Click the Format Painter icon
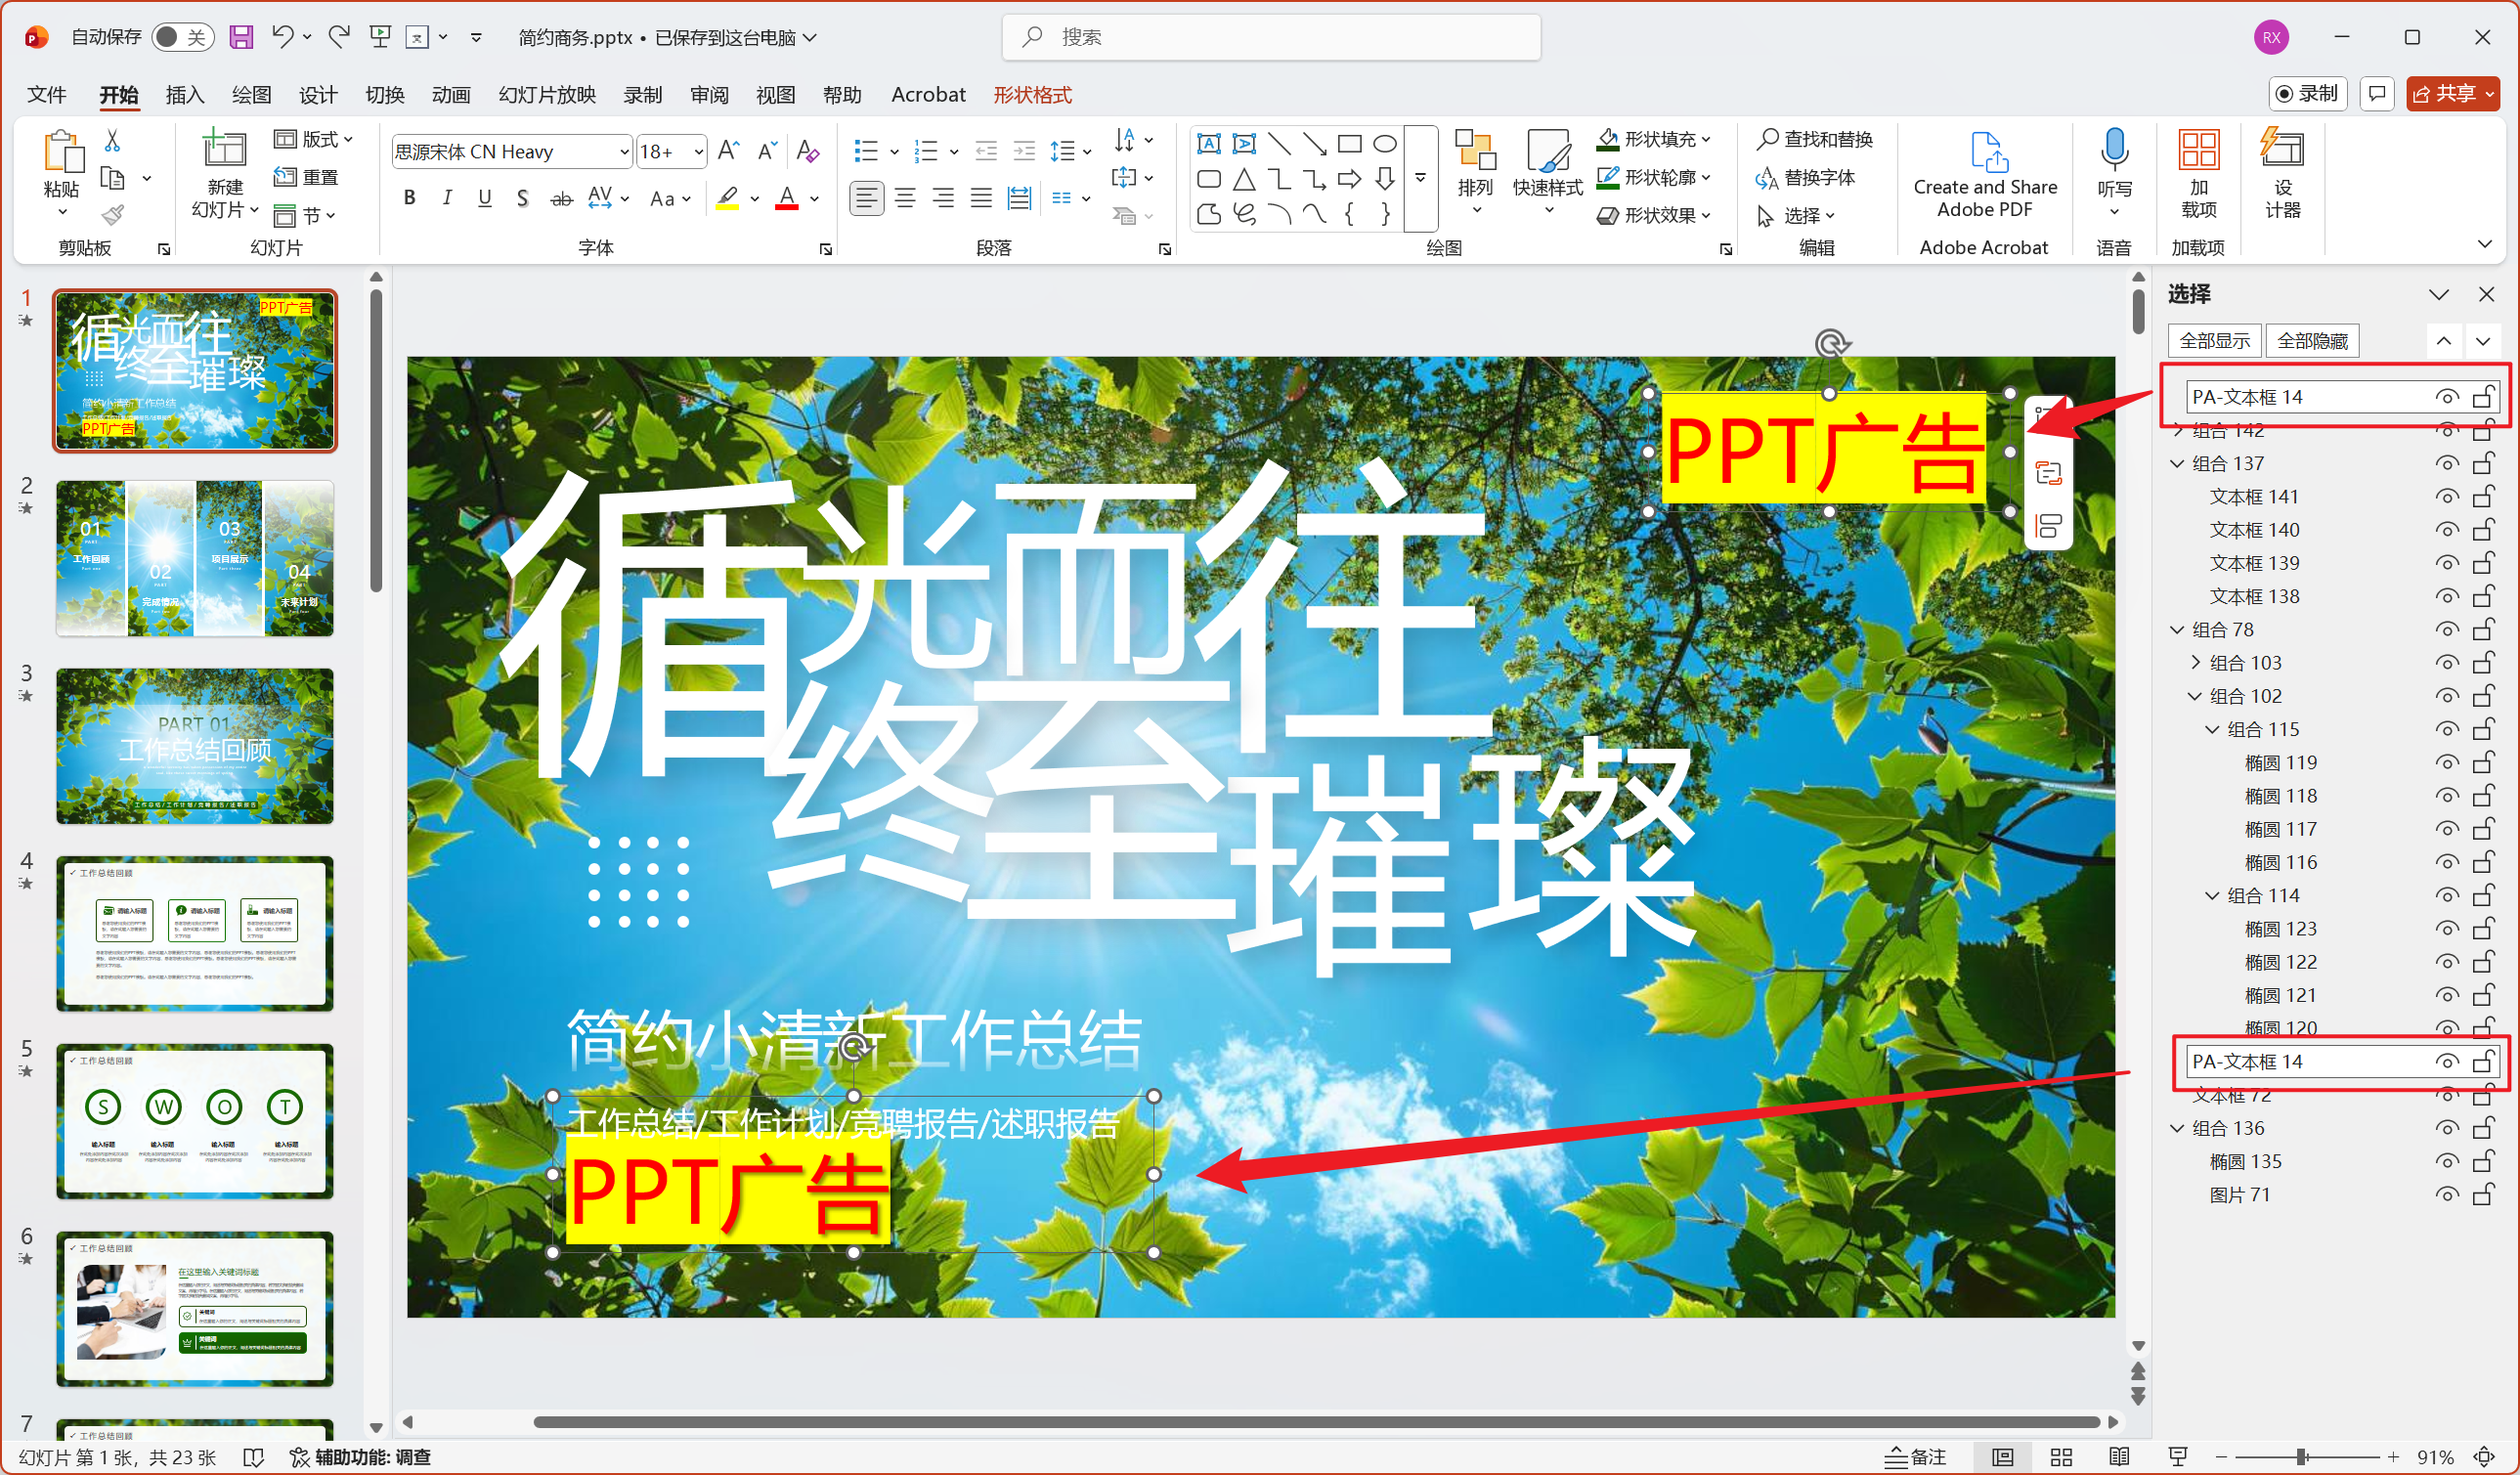2520x1475 pixels. click(x=113, y=213)
